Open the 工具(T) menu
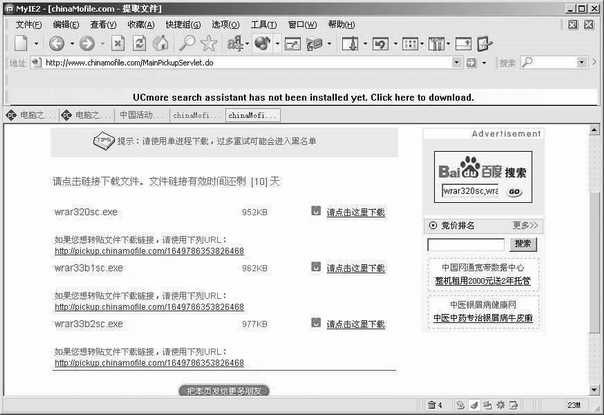Image resolution: width=604 pixels, height=415 pixels. click(264, 24)
